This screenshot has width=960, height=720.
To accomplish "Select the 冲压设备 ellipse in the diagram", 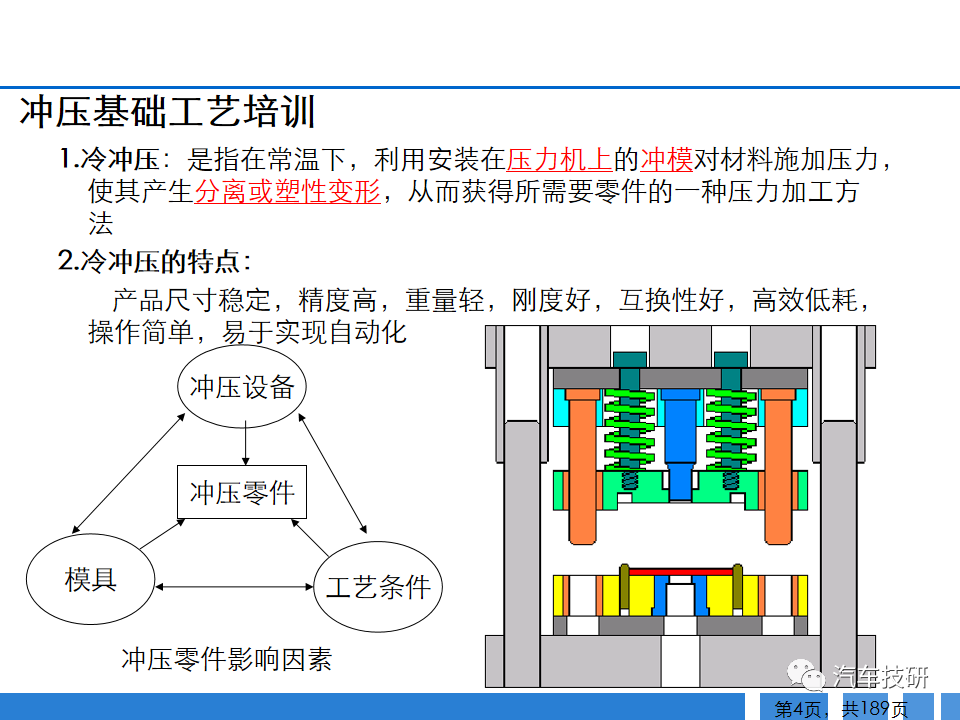I will 242,386.
